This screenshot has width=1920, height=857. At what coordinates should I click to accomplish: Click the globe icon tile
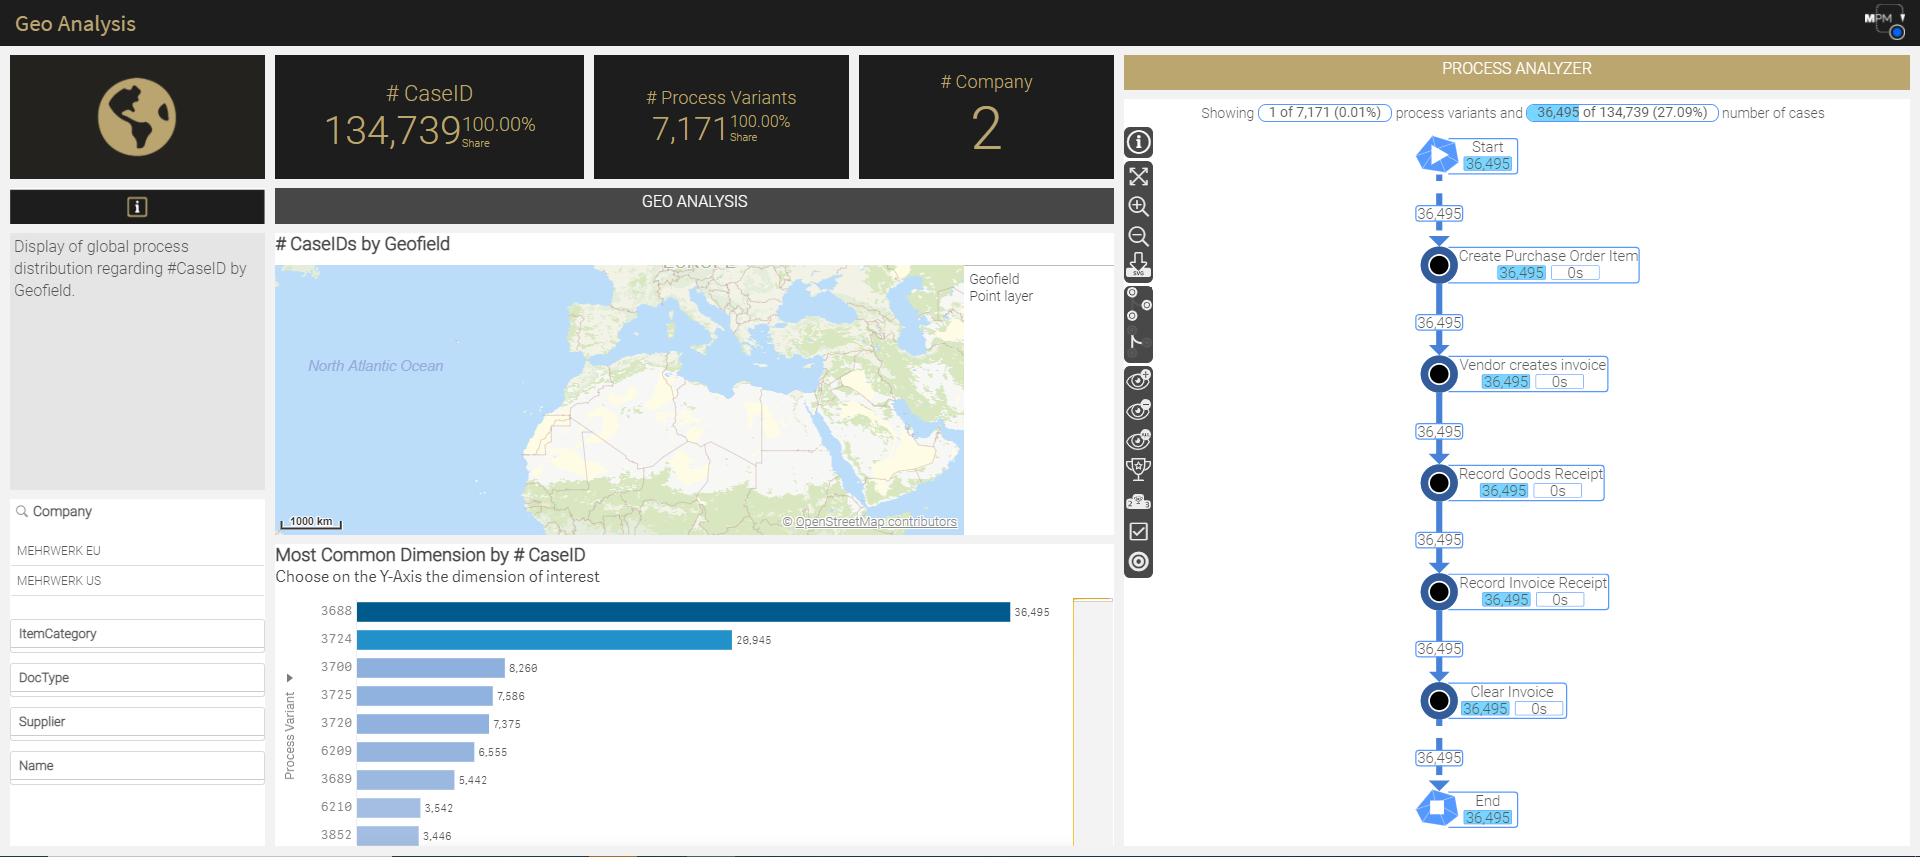[137, 117]
